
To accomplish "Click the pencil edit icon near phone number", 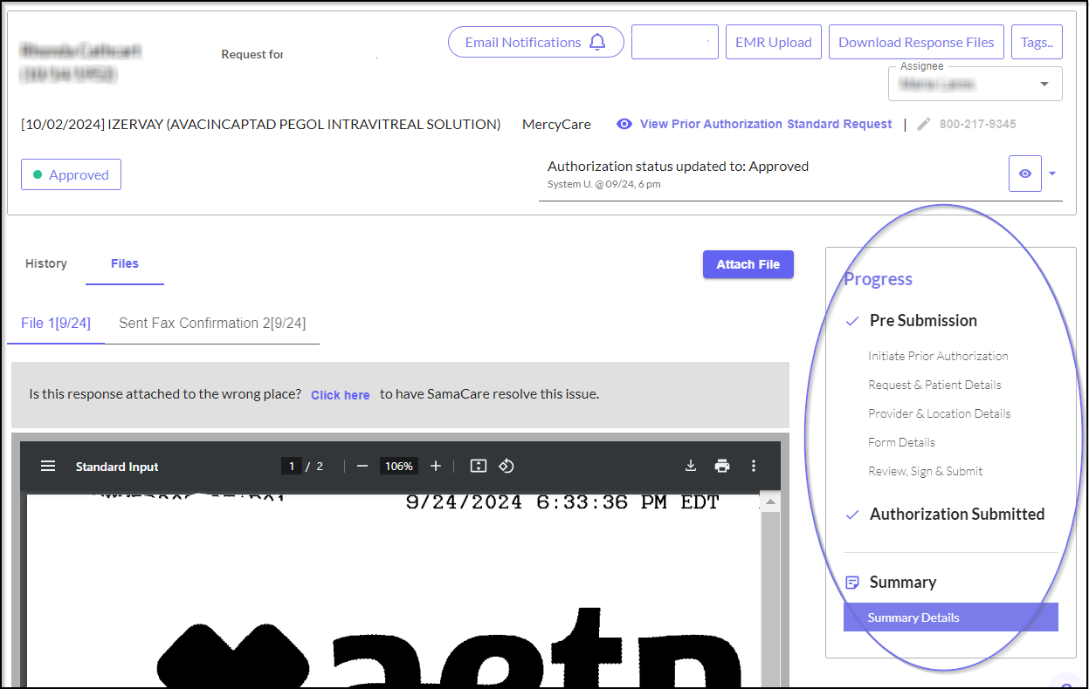I will pos(923,124).
